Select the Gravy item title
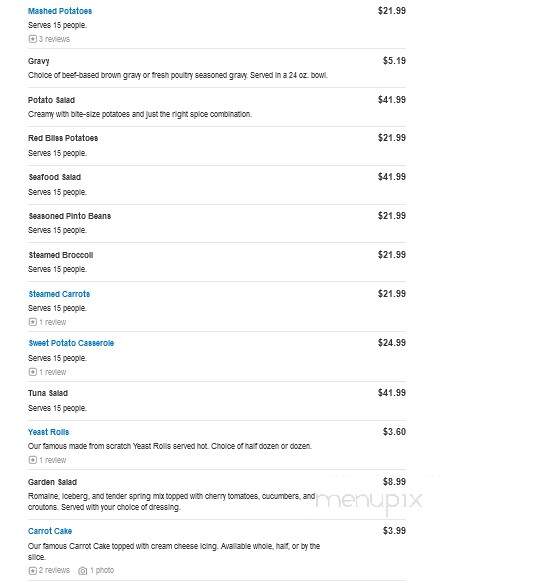Viewport: 548px width, 583px height. click(39, 61)
